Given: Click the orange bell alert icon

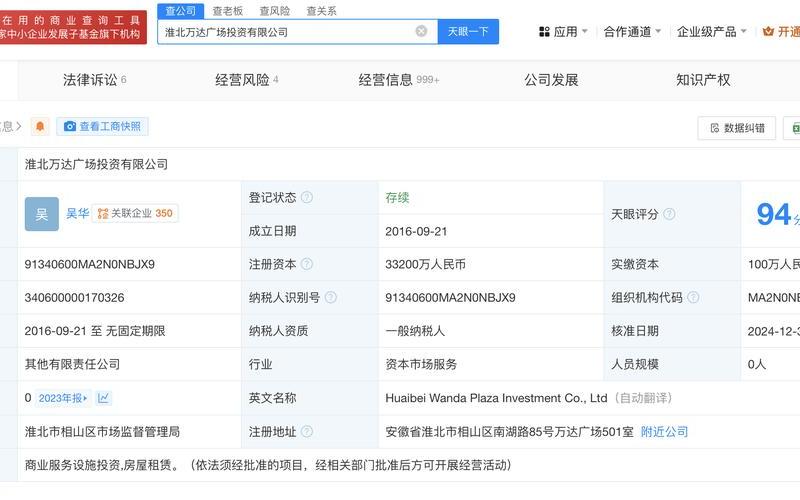Looking at the screenshot, I should pyautogui.click(x=40, y=126).
